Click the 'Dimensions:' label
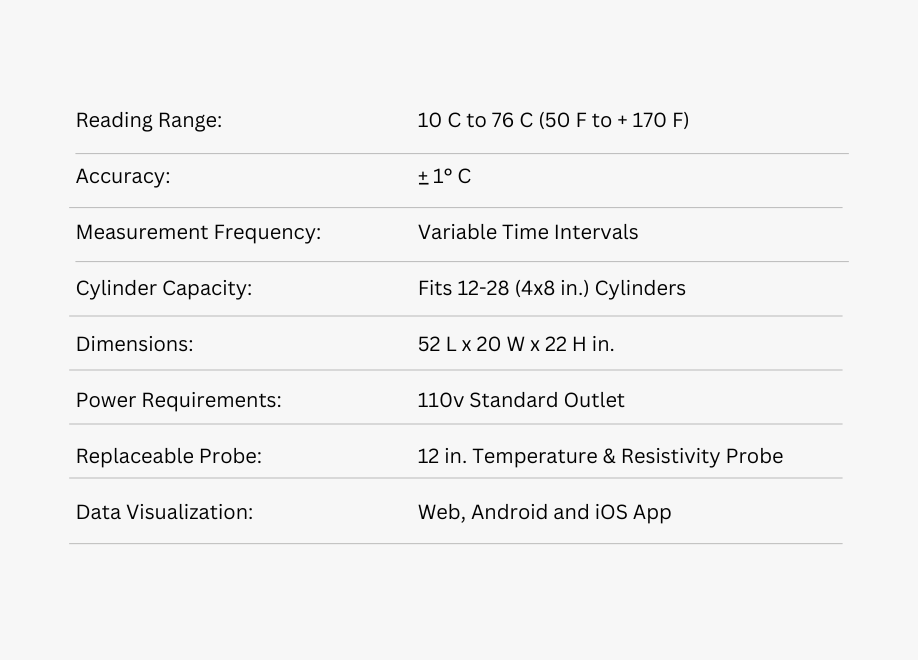Viewport: 918px width, 660px height. [x=134, y=345]
